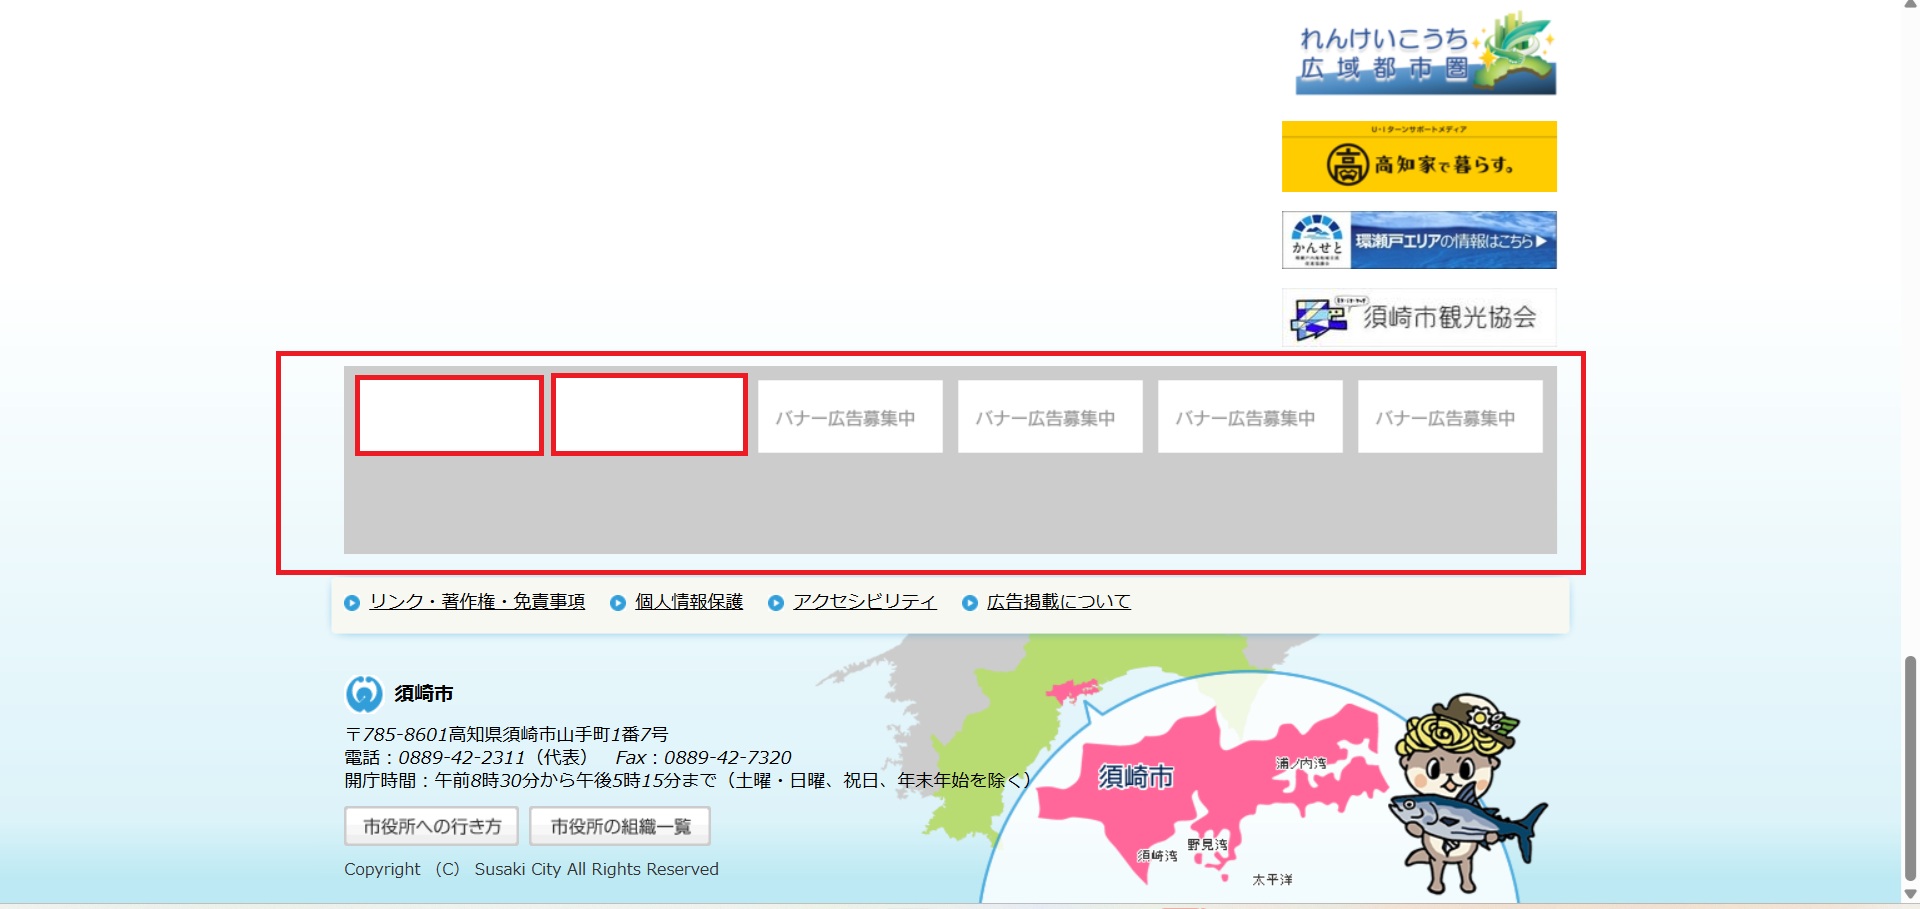Click the scrollbar down arrow
This screenshot has height=909, width=1920.
1910,894
